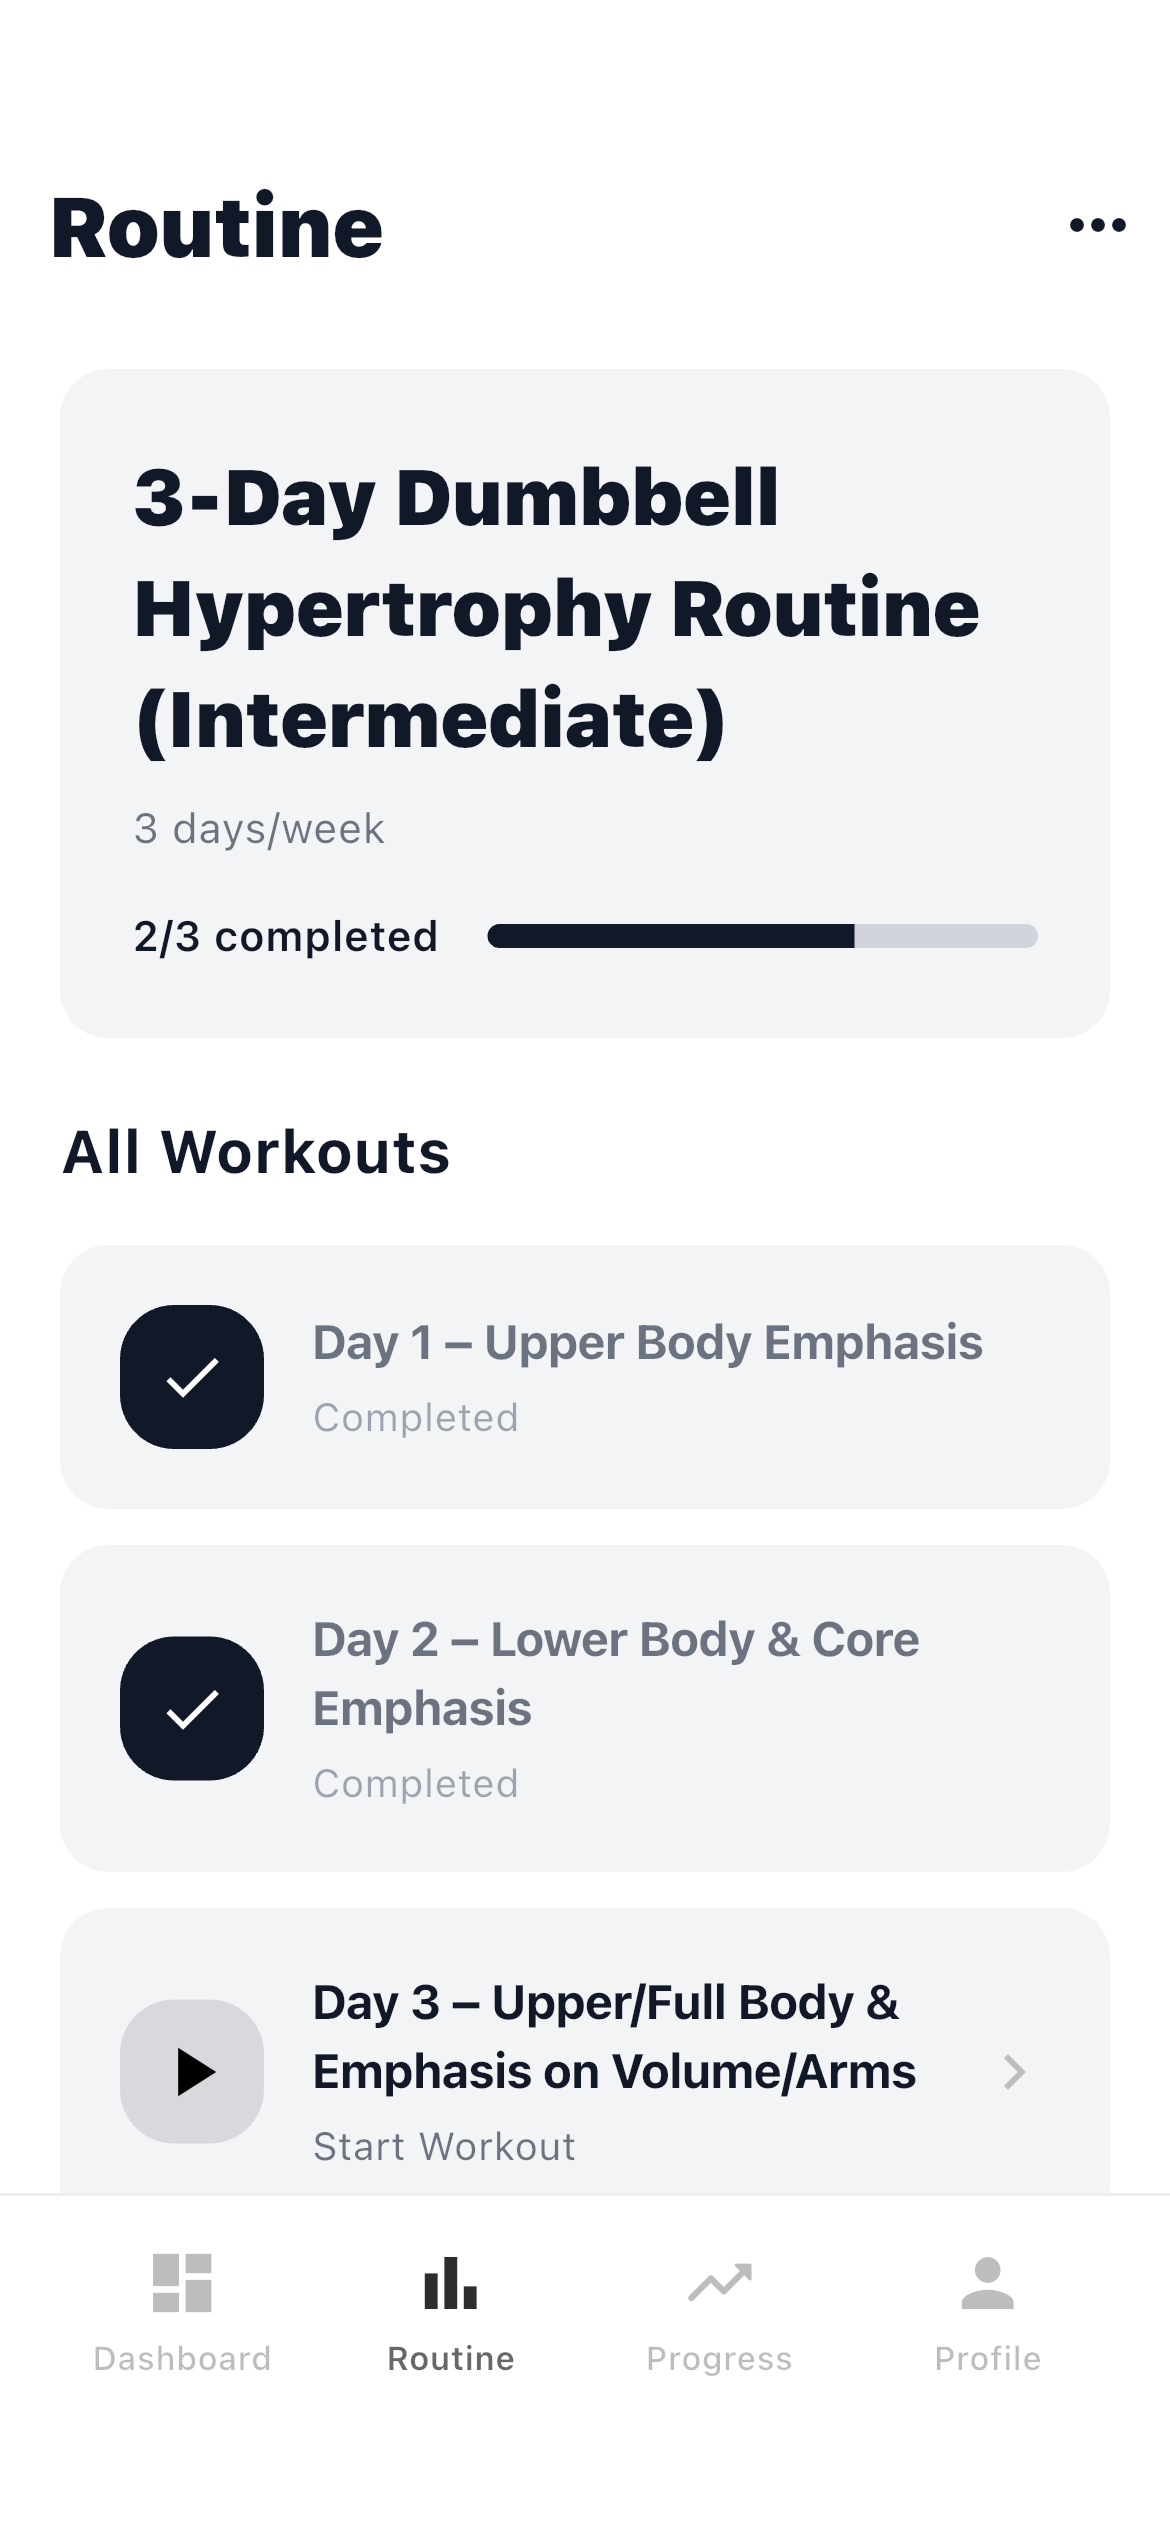Open the three-dot more options menu

coord(1097,226)
